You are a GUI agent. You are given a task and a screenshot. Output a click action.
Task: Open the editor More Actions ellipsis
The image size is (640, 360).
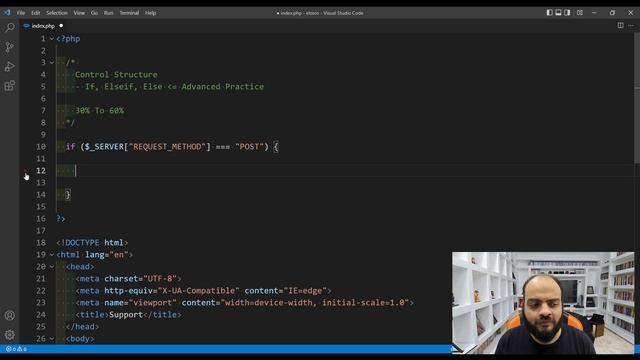631,25
